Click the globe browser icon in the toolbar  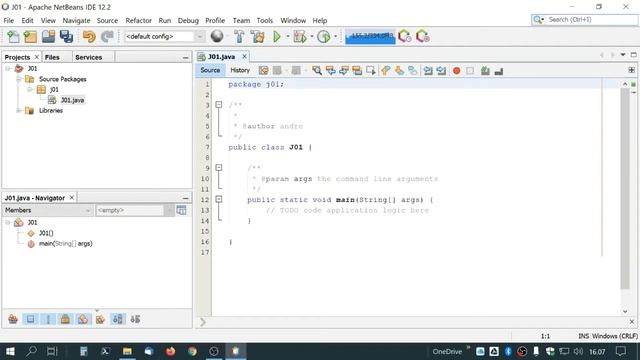point(217,36)
